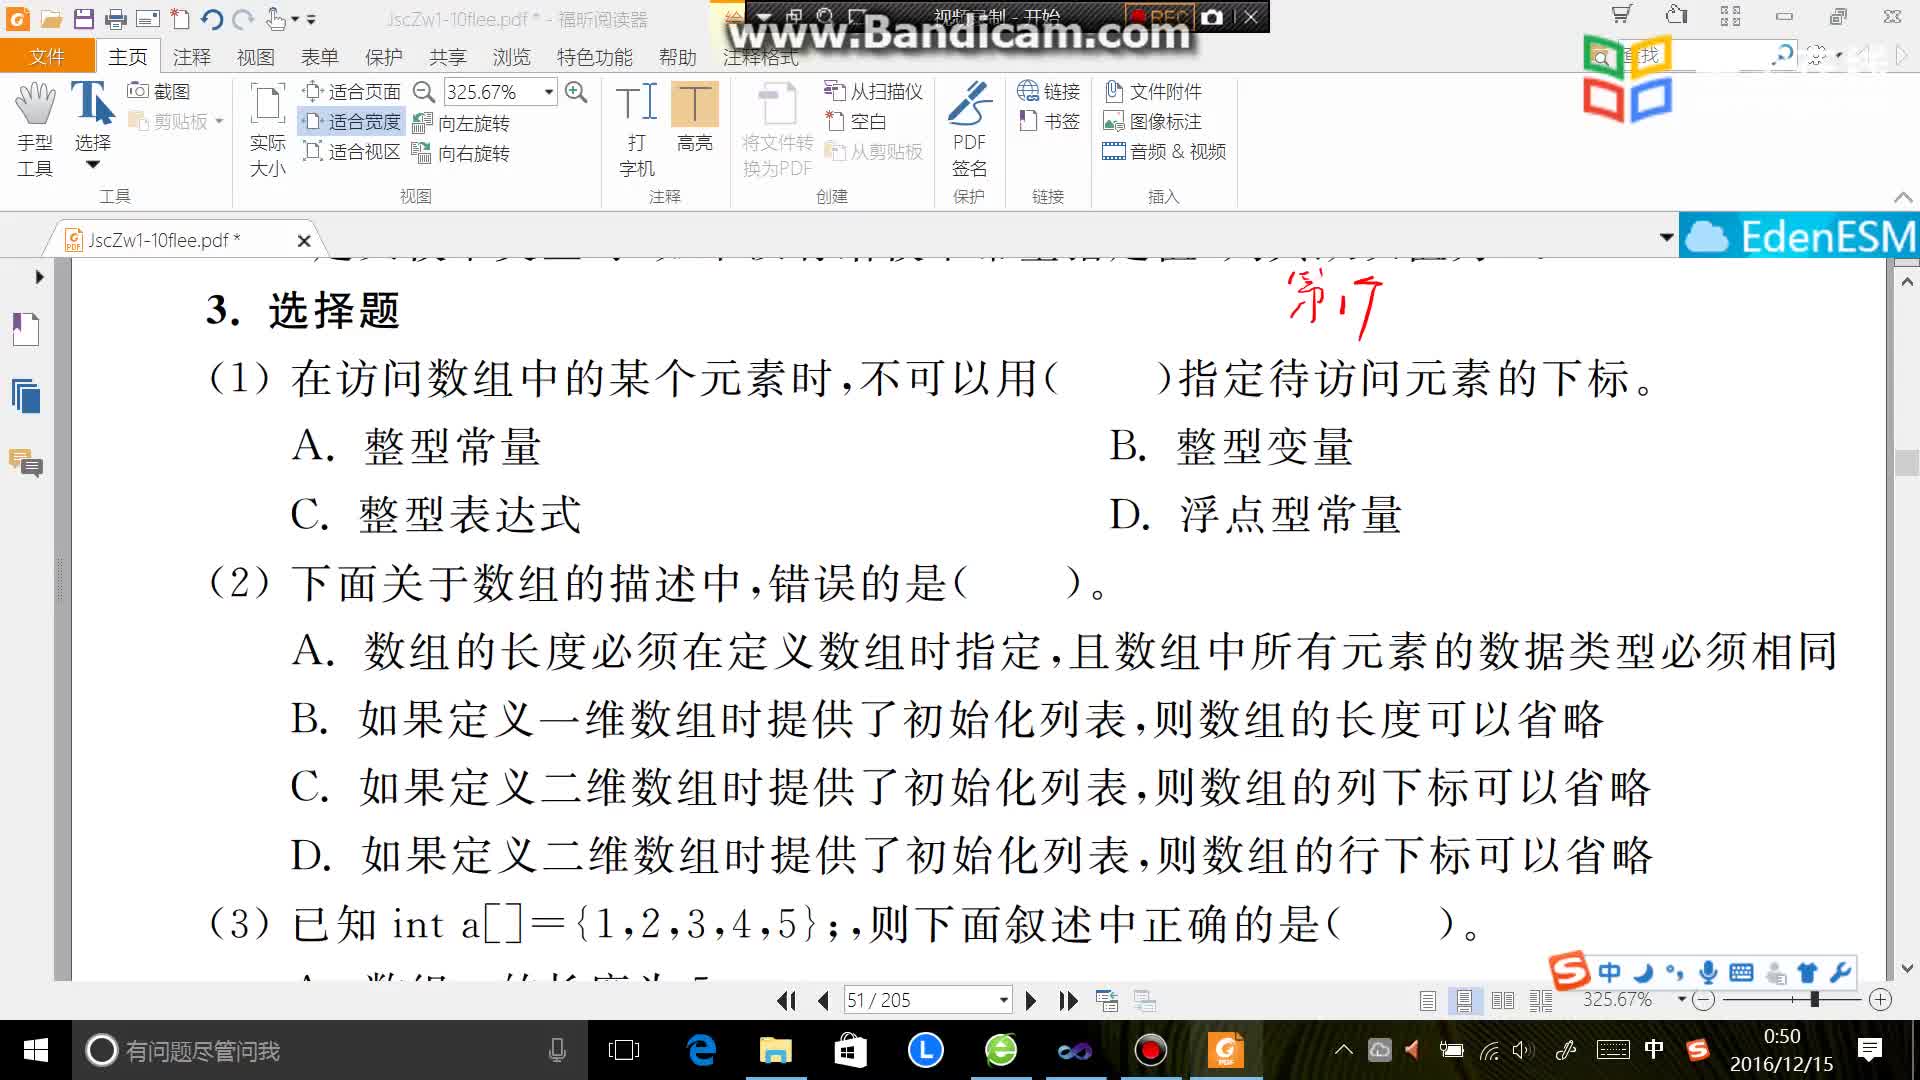Open the status bar zoom 325.67% dropdown
The height and width of the screenshot is (1080, 1920).
[x=1681, y=999]
